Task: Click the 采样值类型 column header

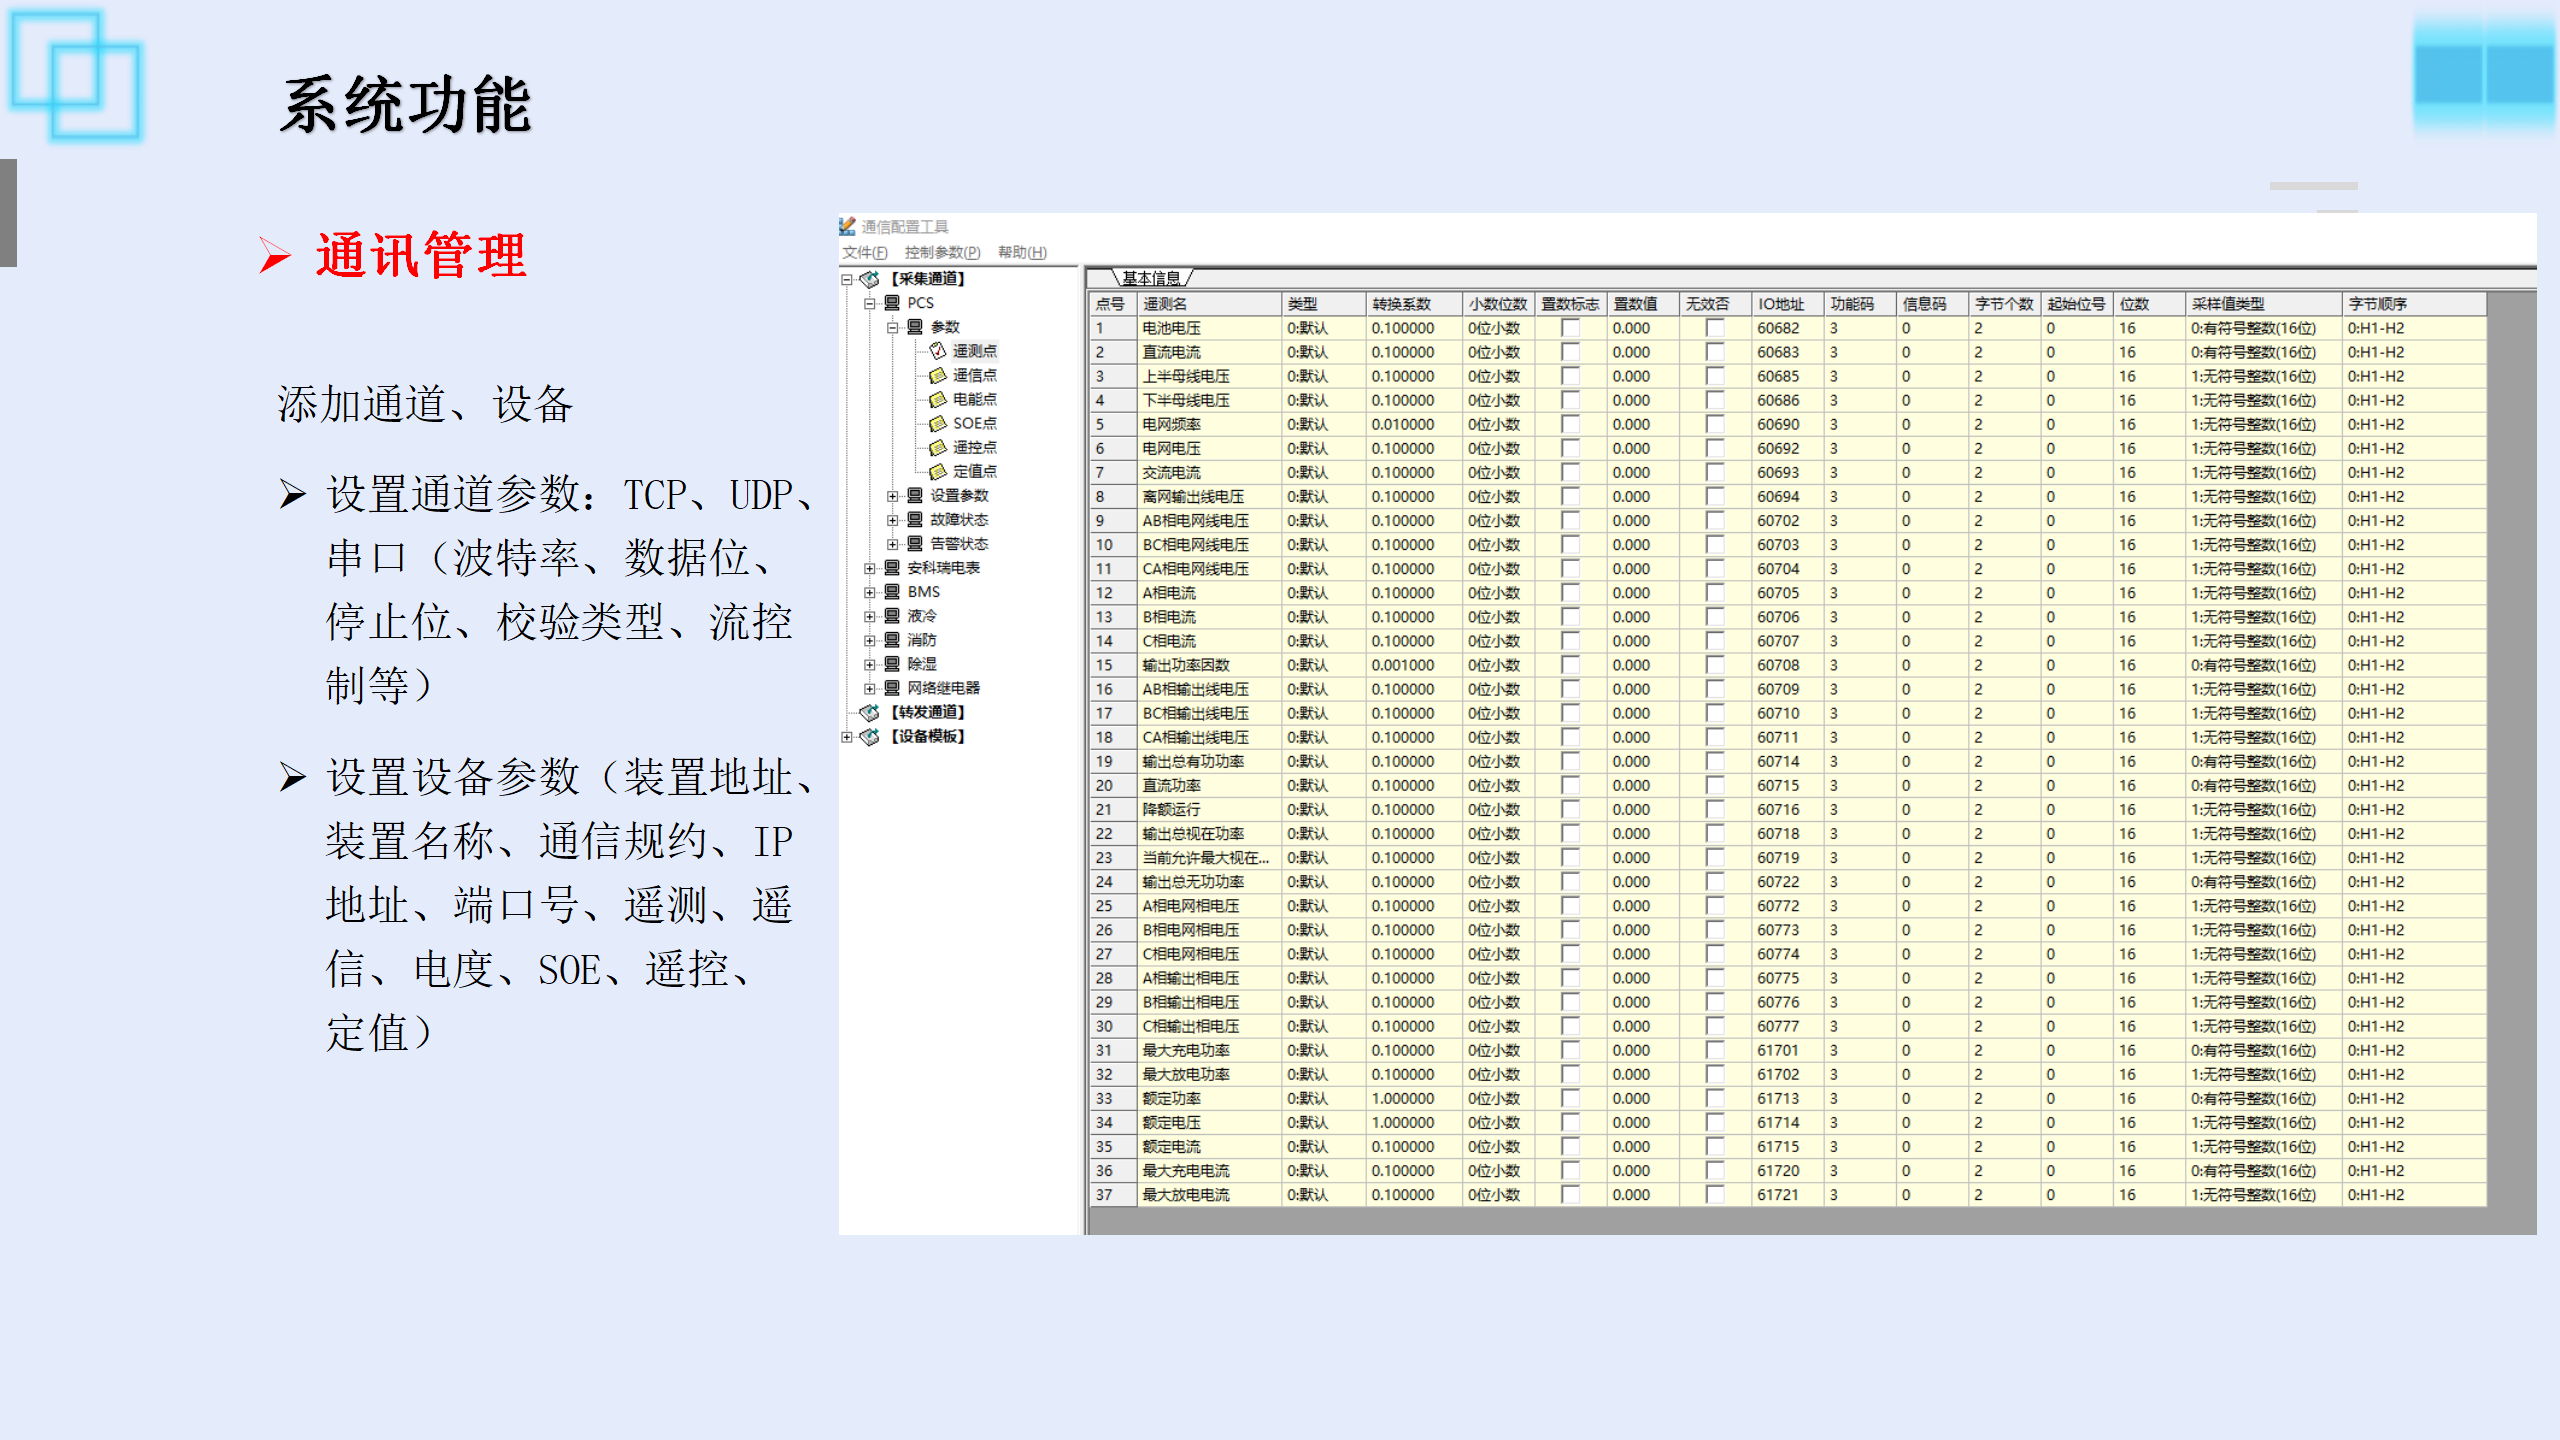Action: [x=2263, y=304]
